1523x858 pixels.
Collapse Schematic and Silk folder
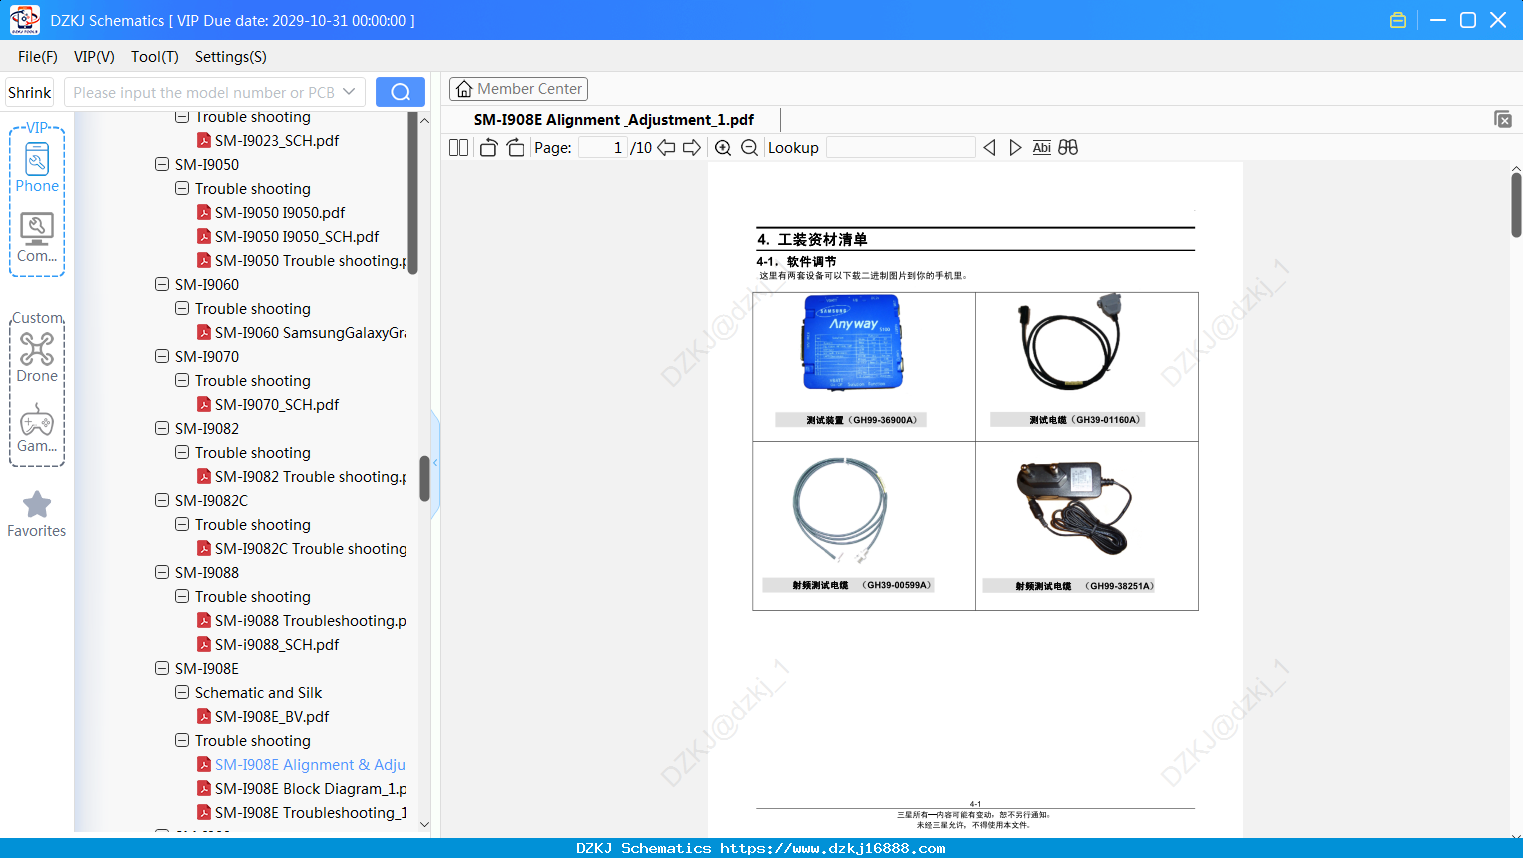182,692
